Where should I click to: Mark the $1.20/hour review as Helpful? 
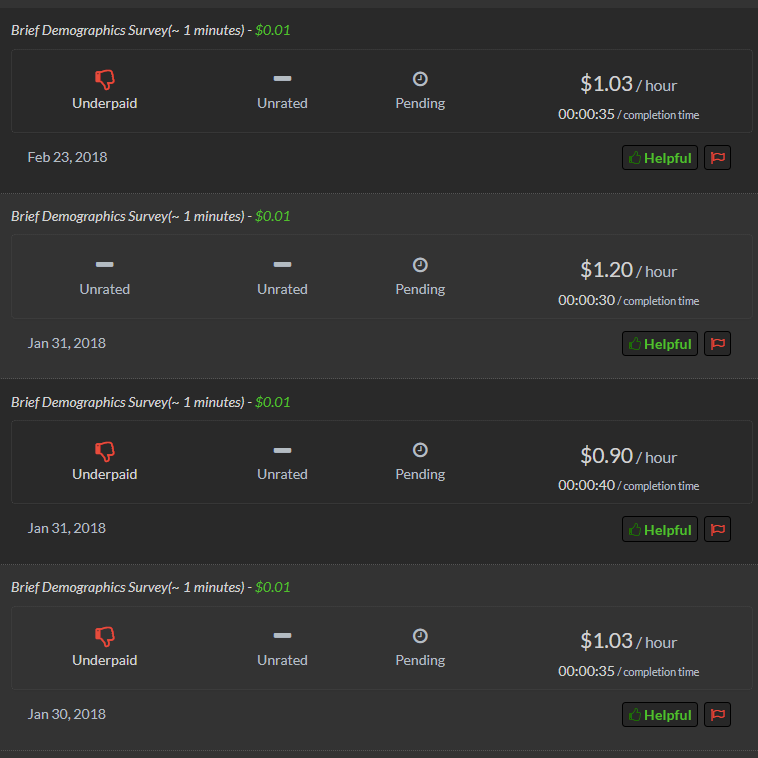coord(659,344)
